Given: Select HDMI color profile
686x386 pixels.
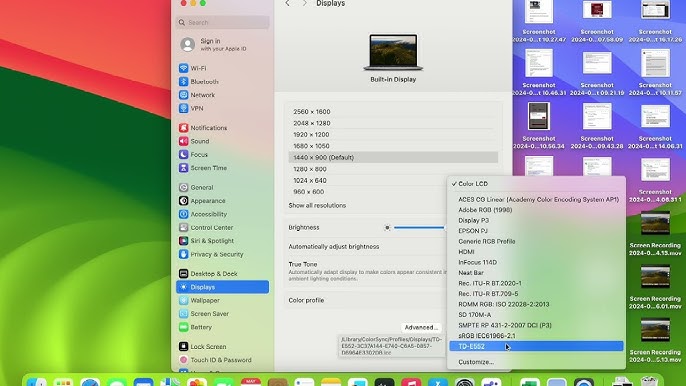Looking at the screenshot, I should pos(536,252).
